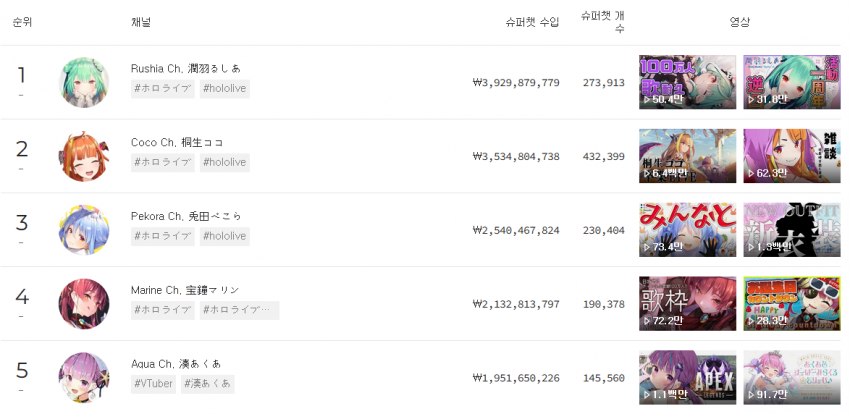Open the Pekora Ch. 兎田ぺこら channel link

(x=186, y=216)
